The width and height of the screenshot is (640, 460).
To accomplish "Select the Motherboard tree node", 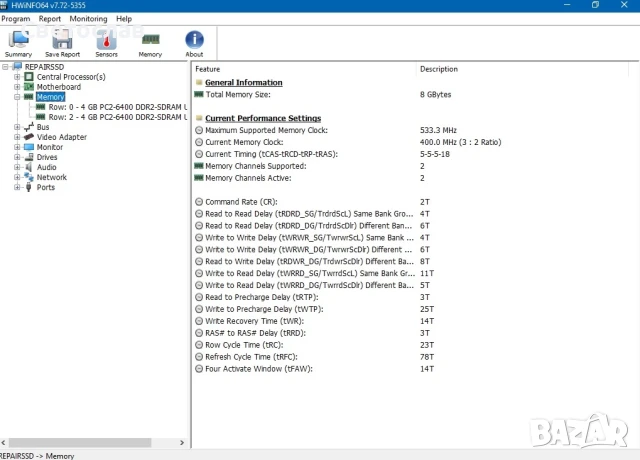I will tap(59, 87).
